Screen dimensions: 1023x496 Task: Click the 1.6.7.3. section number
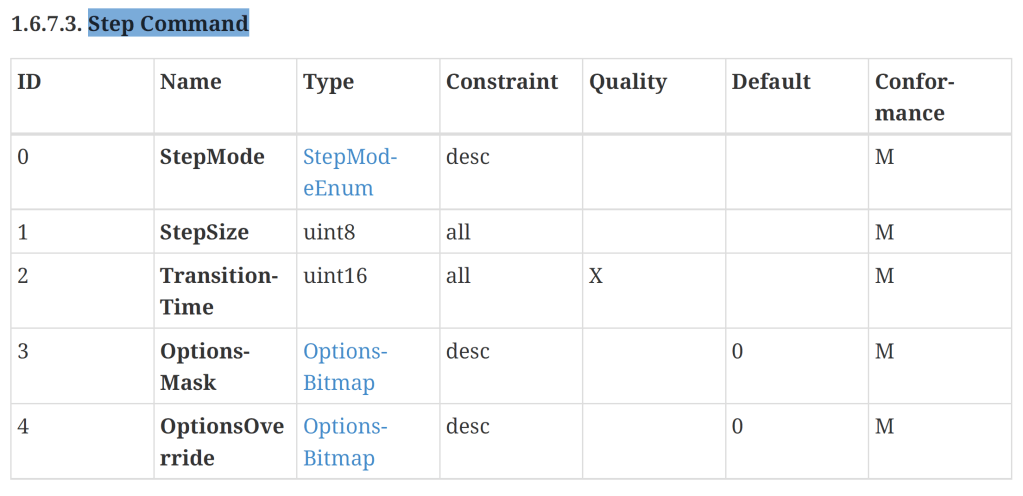point(46,23)
